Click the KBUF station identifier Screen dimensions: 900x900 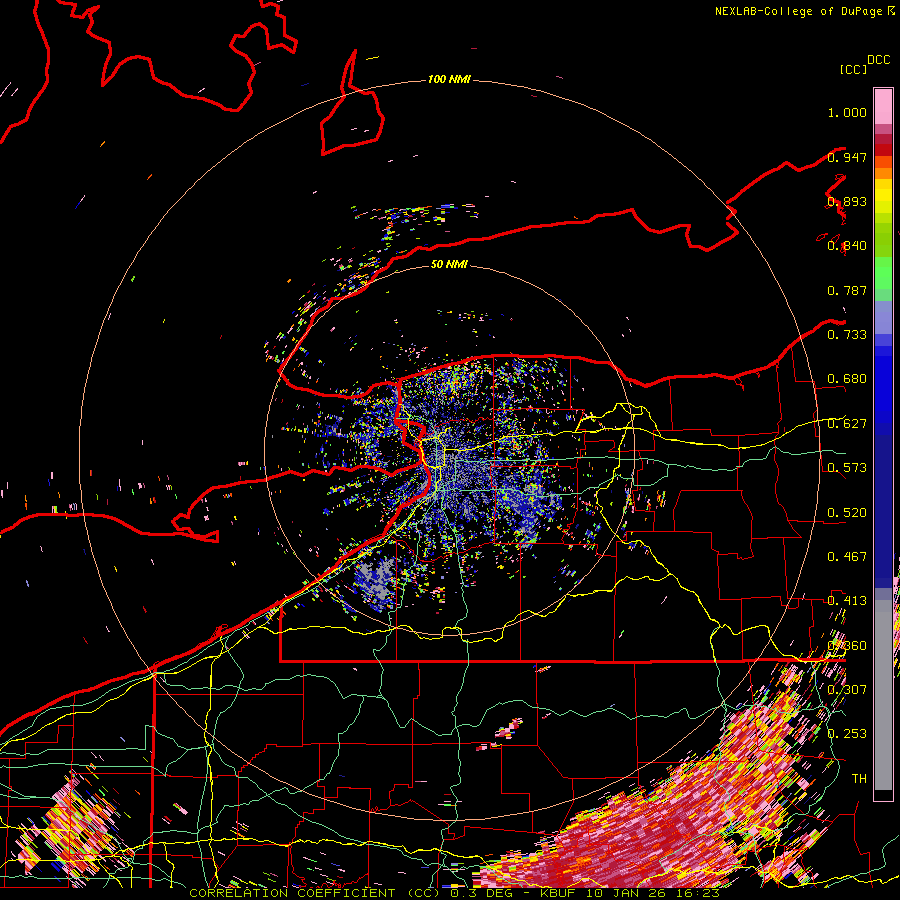click(x=556, y=893)
